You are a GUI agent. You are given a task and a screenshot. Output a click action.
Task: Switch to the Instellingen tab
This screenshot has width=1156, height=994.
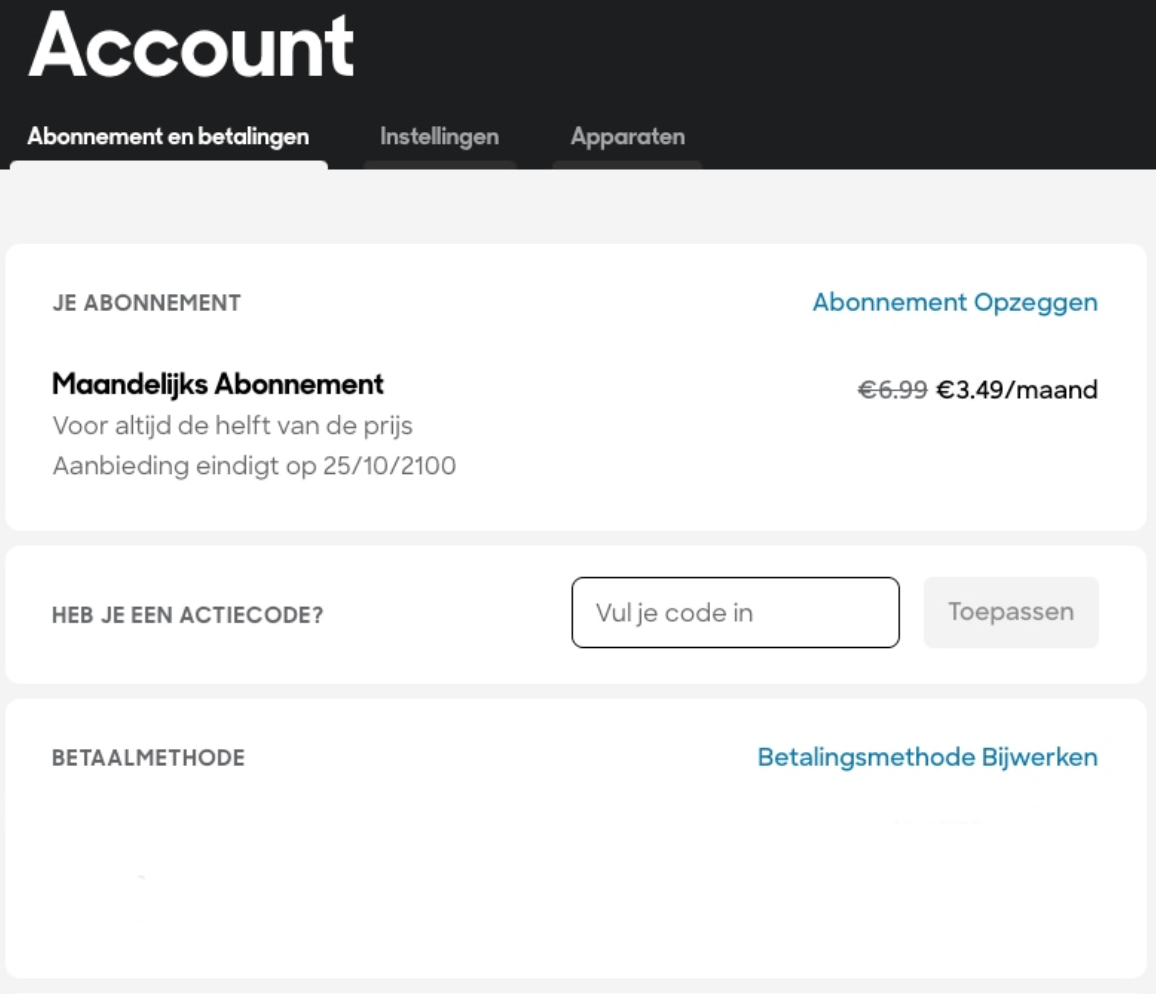[x=439, y=136]
